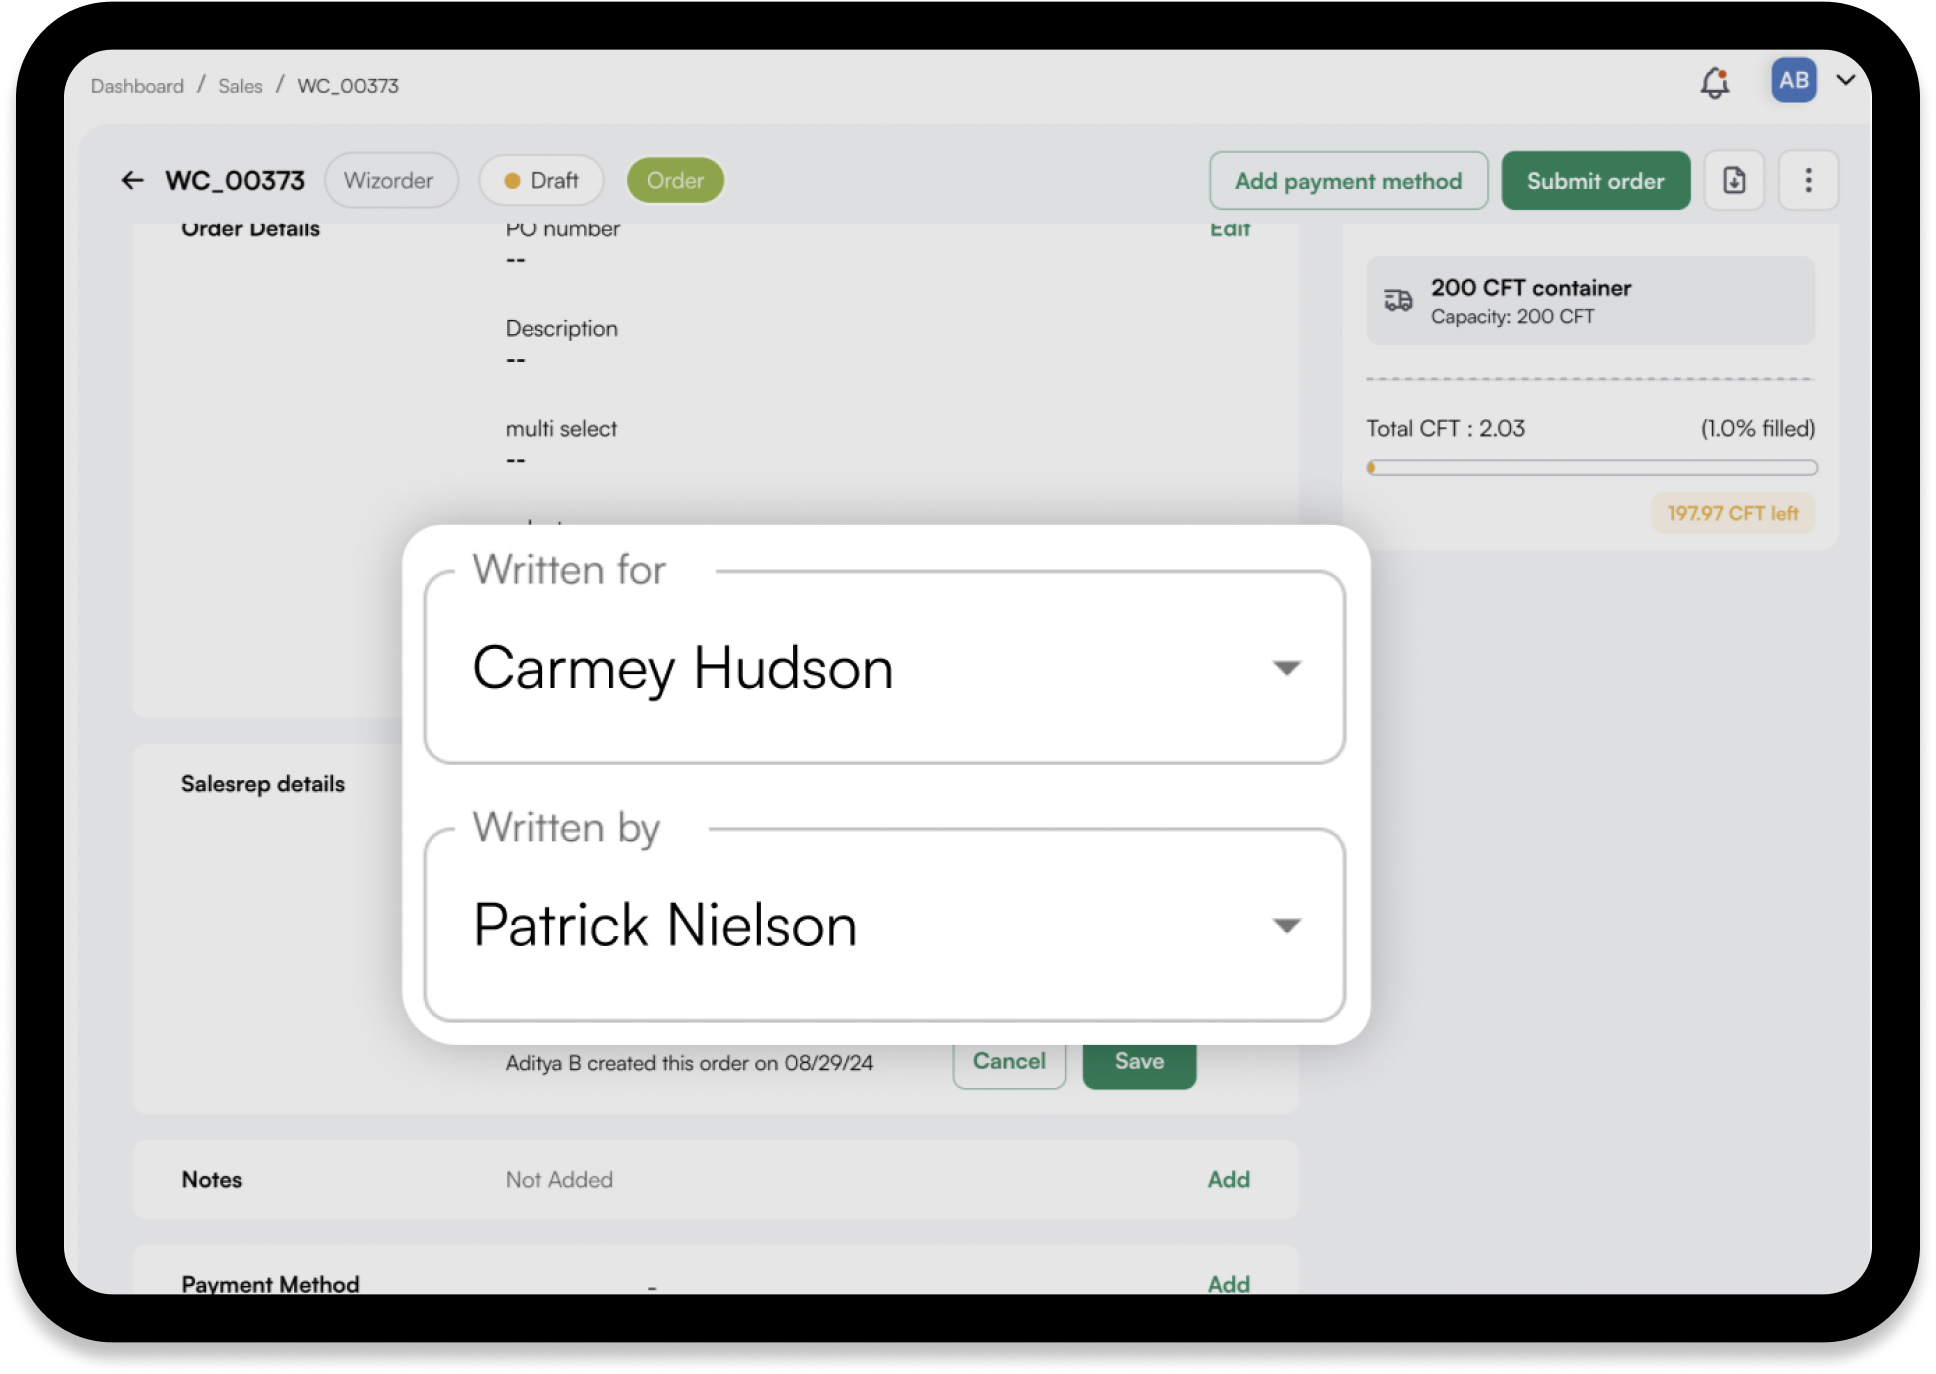Click the Dashboard breadcrumb link
Image resolution: width=1936 pixels, height=1374 pixels.
pos(137,86)
